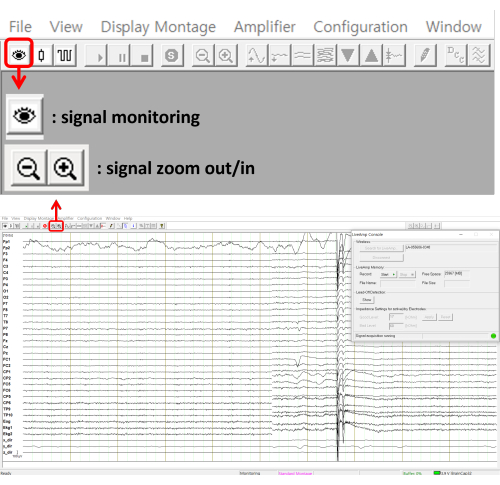Select the Fp1 channel label
Image resolution: width=500 pixels, height=485 pixels.
[7, 242]
